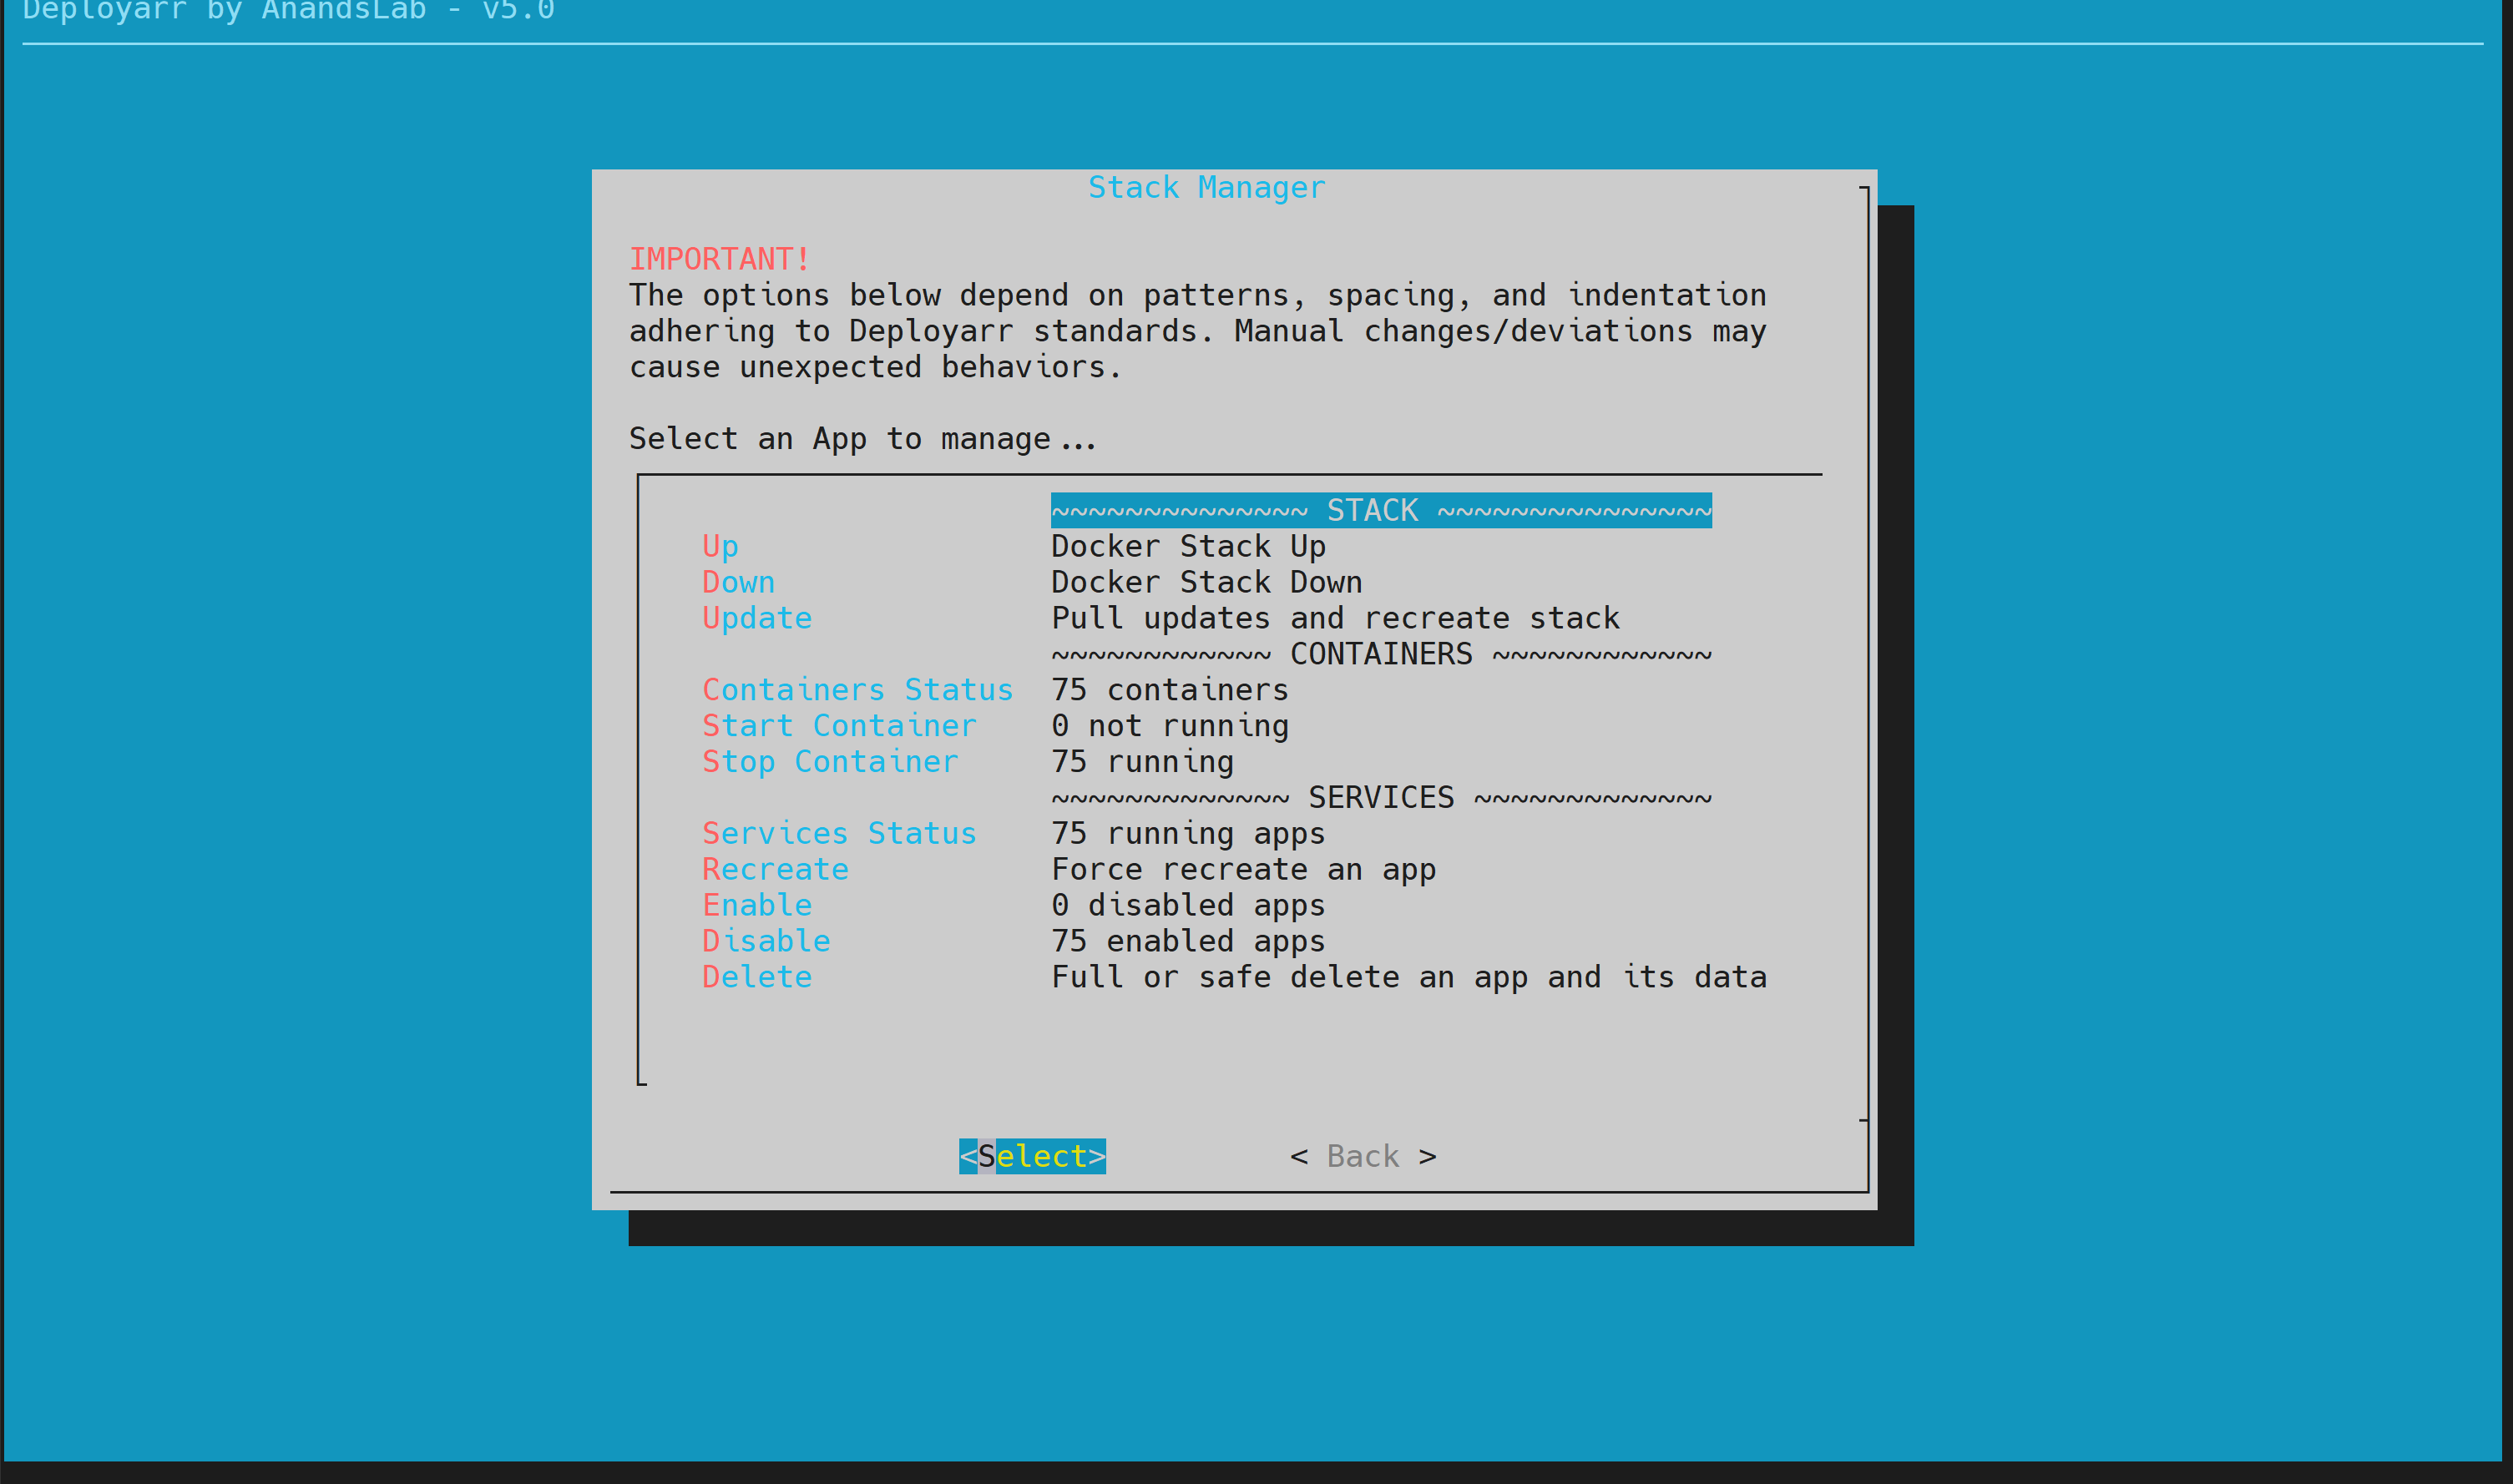Select the Update menu option
2513x1484 pixels.
point(757,618)
